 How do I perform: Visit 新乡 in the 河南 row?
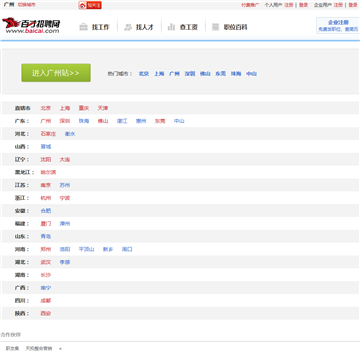tap(108, 249)
